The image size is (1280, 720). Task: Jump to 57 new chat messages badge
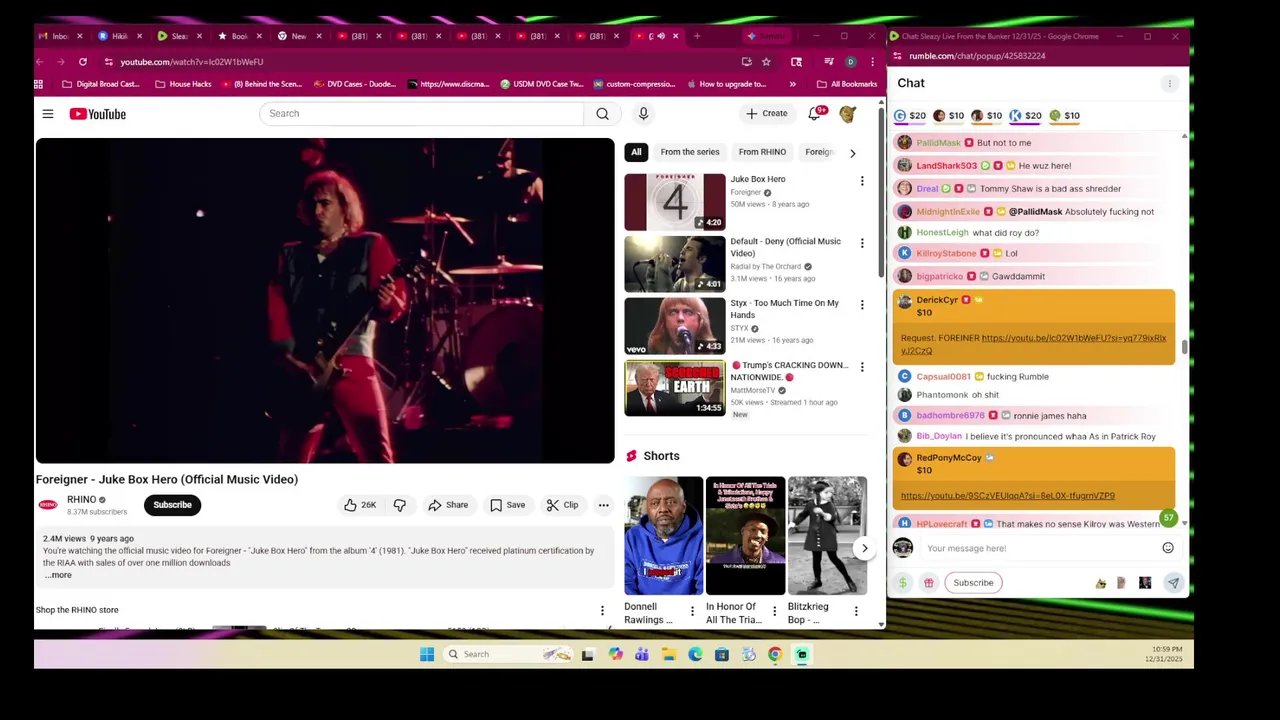click(1168, 518)
